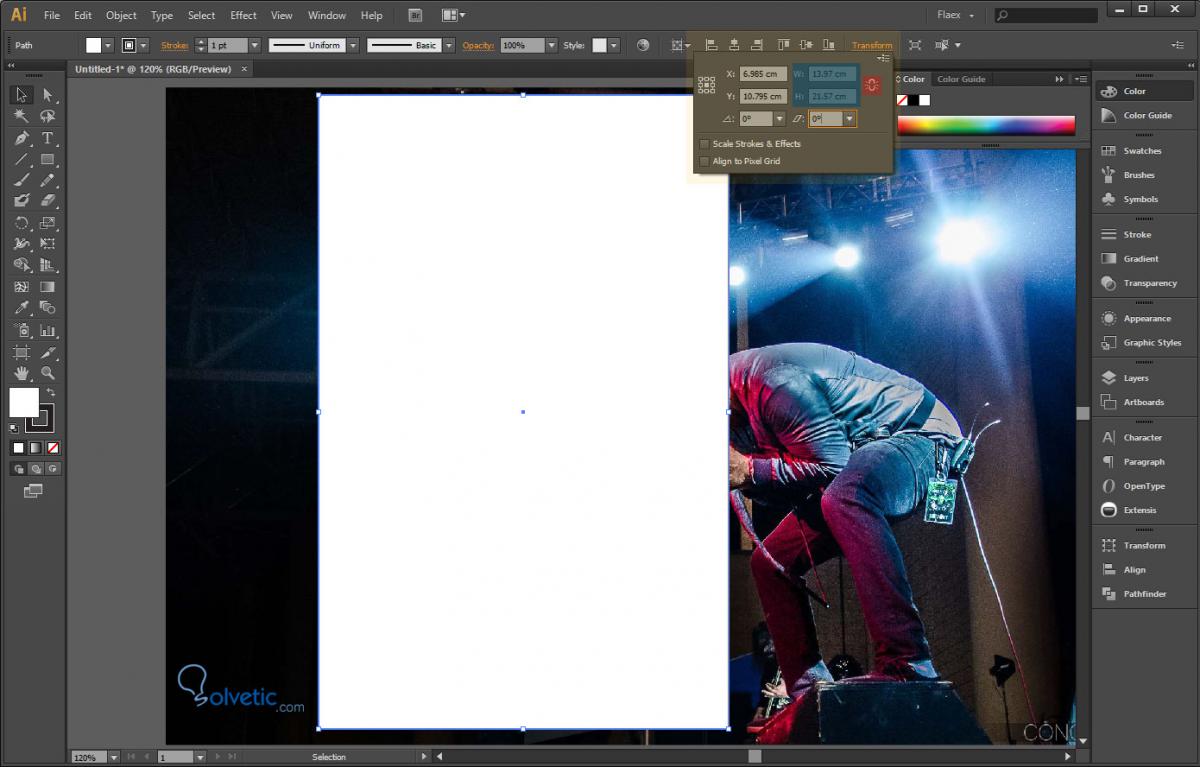Viewport: 1200px width, 767px height.
Task: Open the Object menu
Action: (121, 15)
